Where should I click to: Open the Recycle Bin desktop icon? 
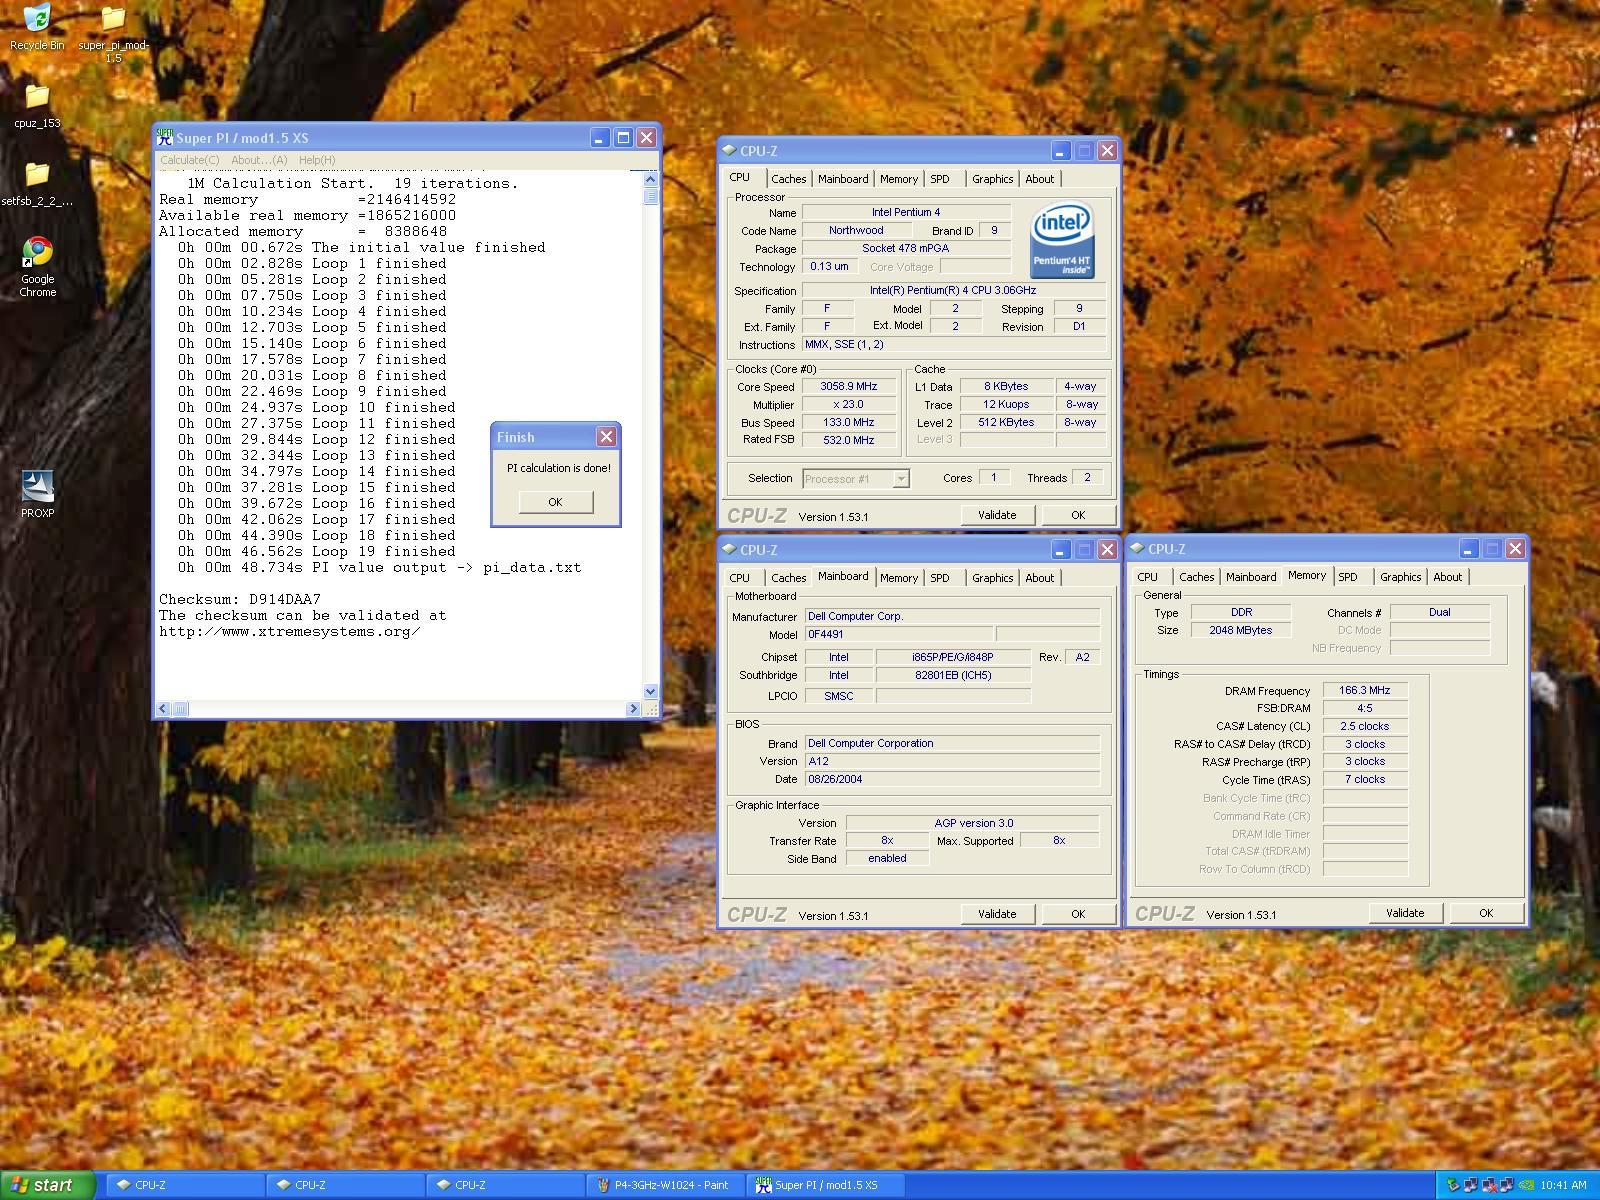37,27
